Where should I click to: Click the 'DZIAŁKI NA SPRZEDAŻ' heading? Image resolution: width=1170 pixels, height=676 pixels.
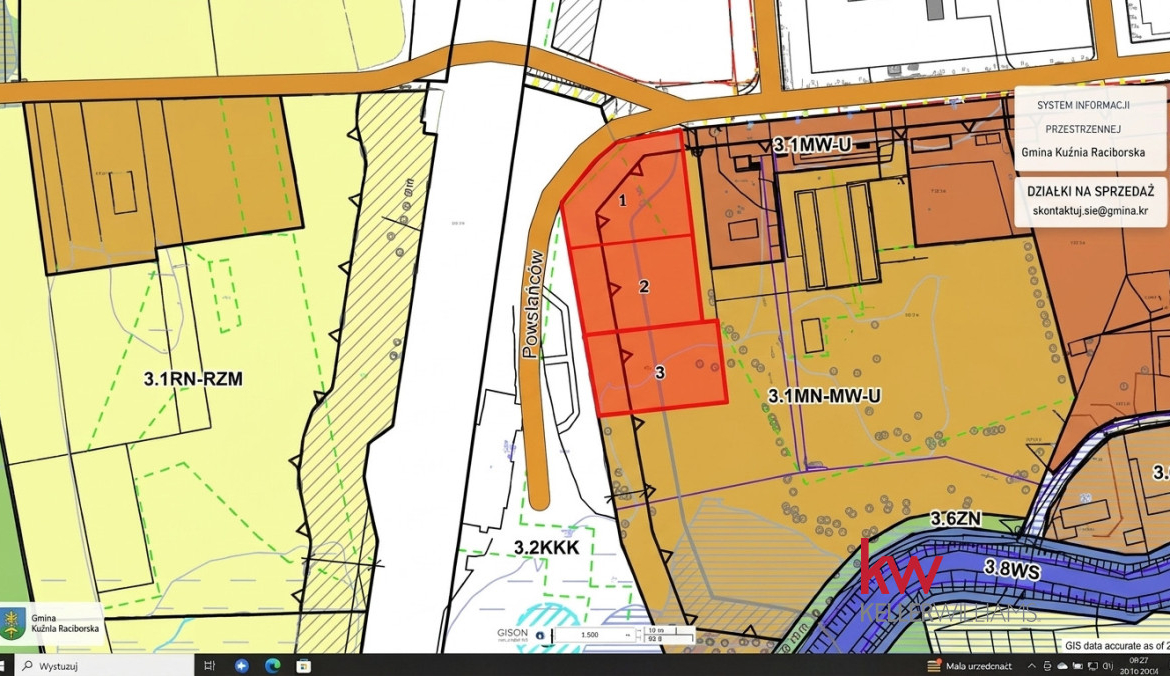pos(1090,191)
